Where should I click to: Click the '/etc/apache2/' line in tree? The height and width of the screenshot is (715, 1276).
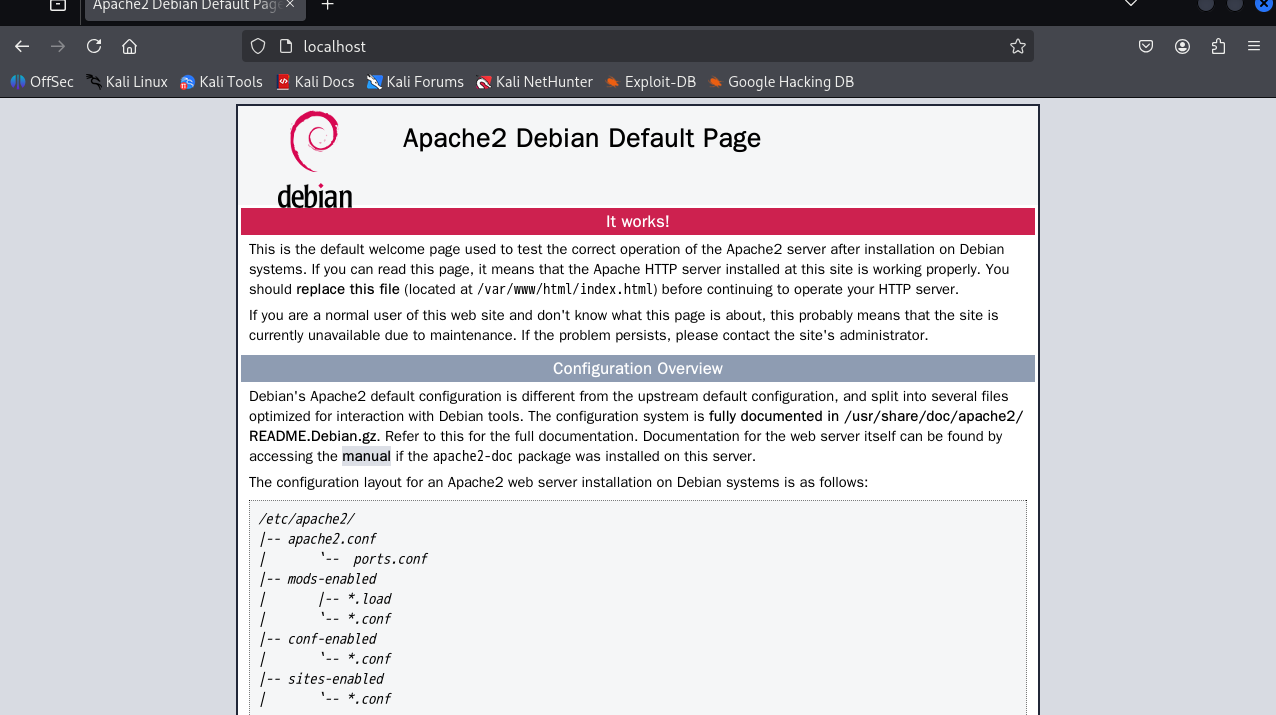306,519
